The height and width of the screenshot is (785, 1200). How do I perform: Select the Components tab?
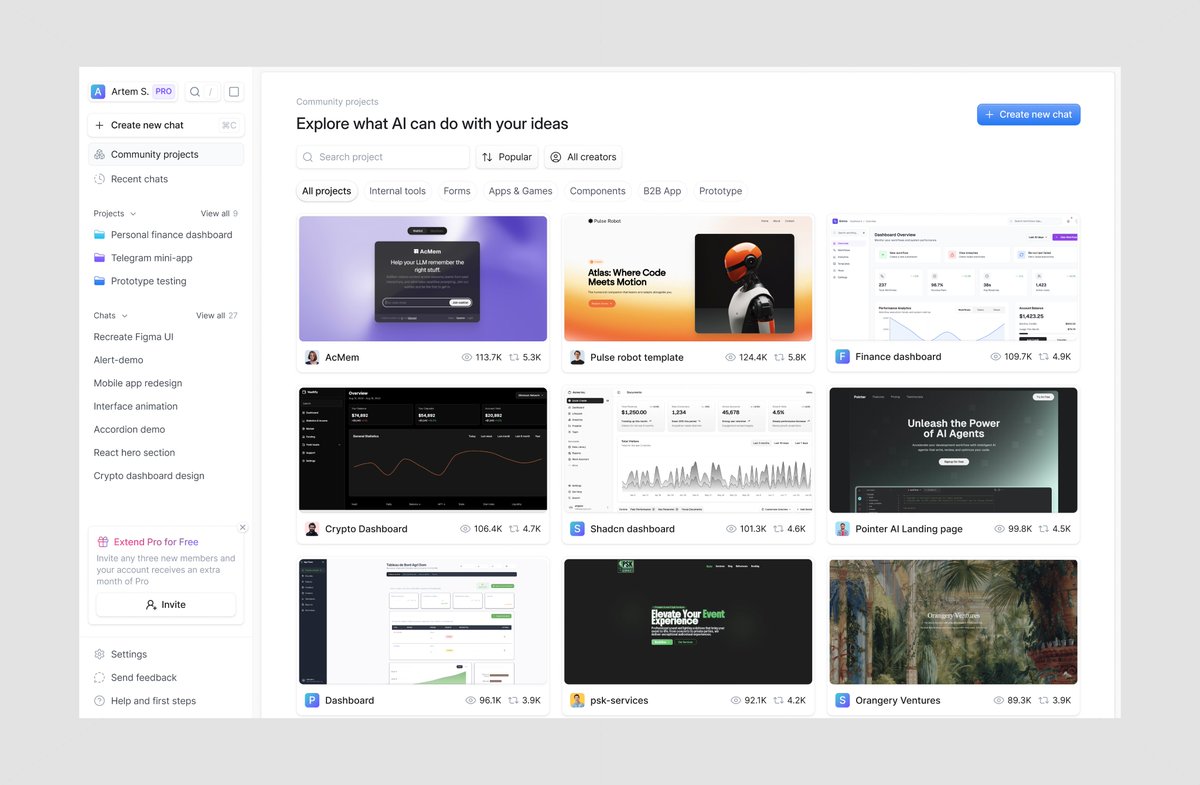pyautogui.click(x=598, y=191)
